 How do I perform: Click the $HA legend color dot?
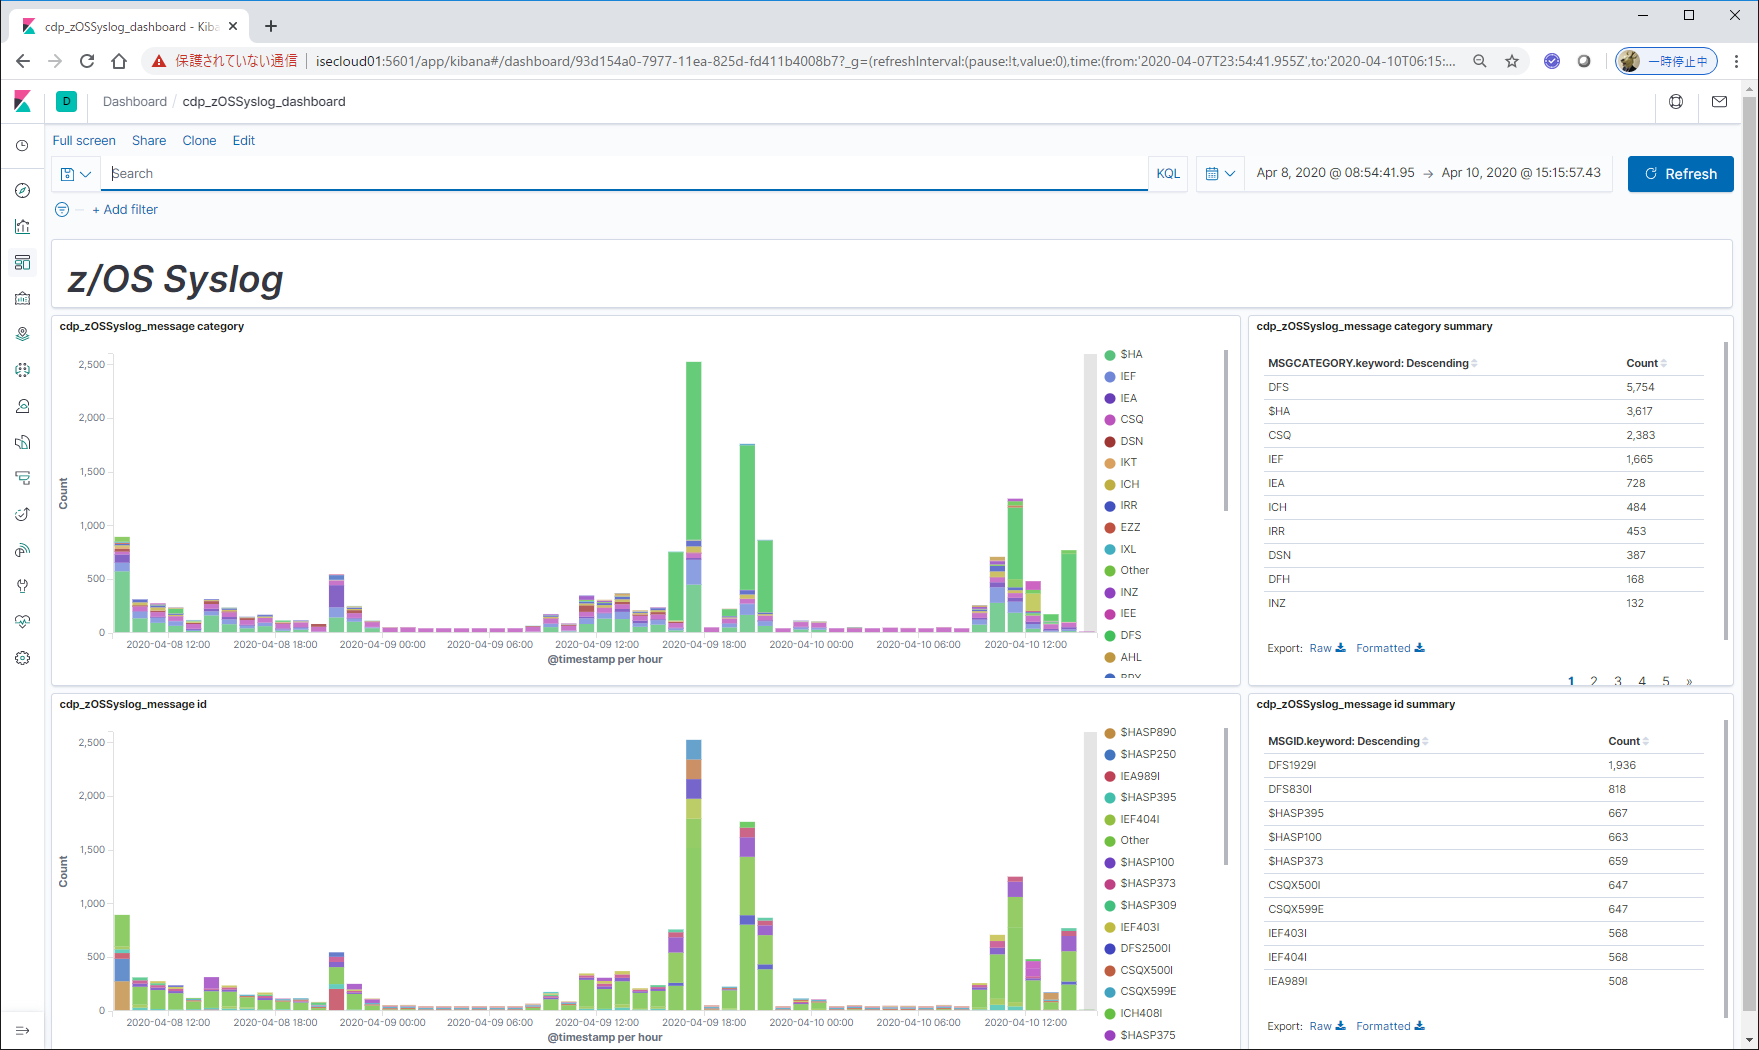click(1110, 355)
